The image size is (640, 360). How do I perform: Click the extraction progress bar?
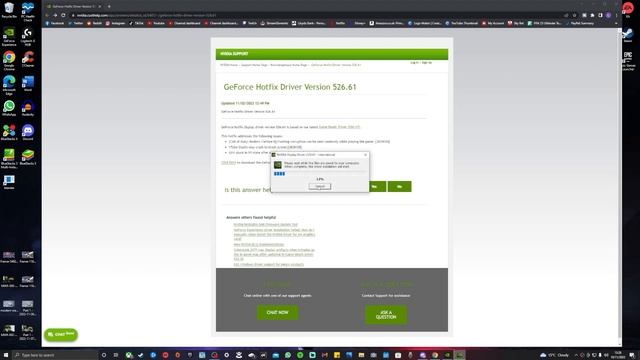[x=320, y=173]
